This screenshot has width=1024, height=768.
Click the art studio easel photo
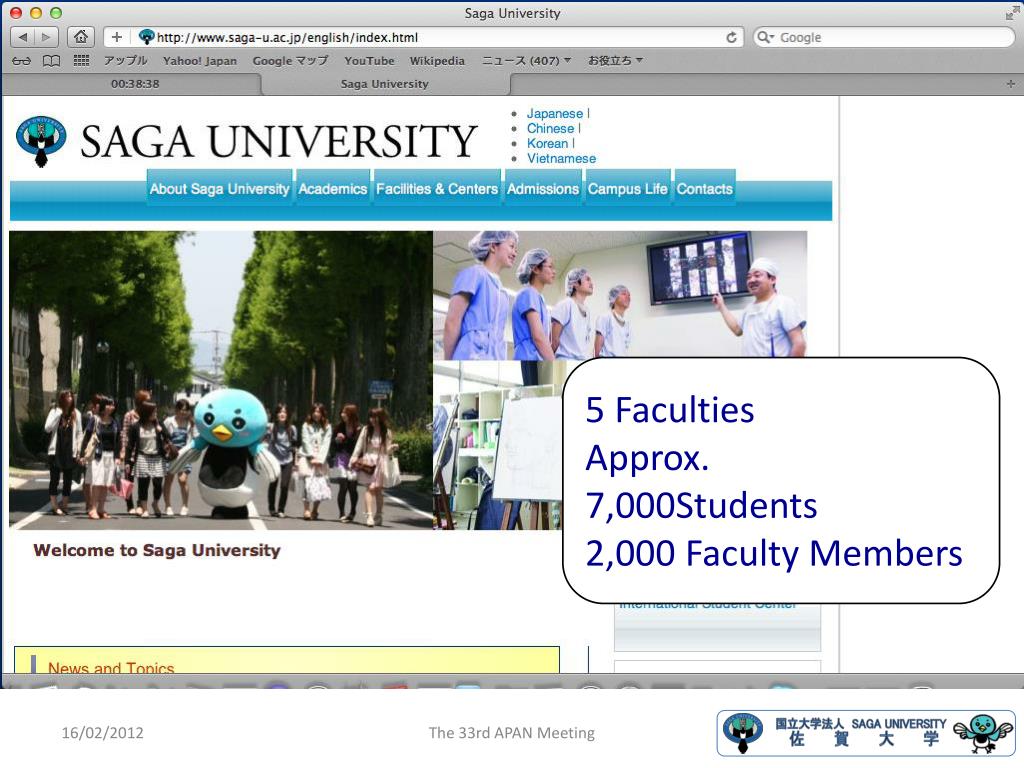[x=498, y=445]
